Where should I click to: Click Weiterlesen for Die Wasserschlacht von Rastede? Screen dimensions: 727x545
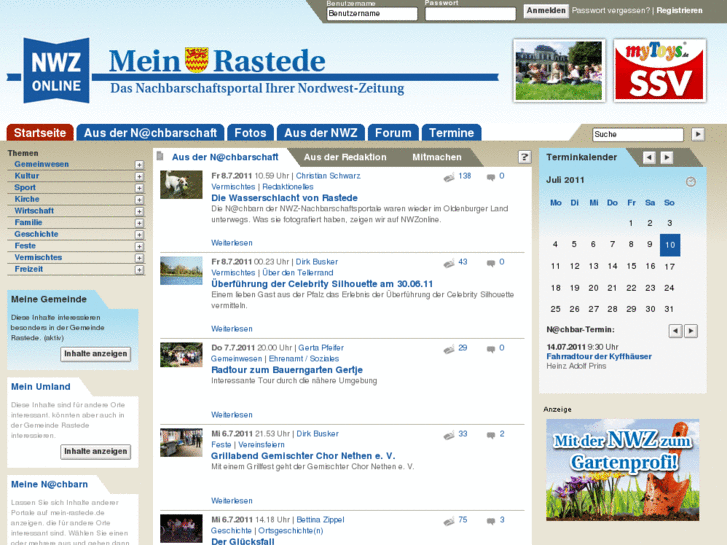coord(232,243)
